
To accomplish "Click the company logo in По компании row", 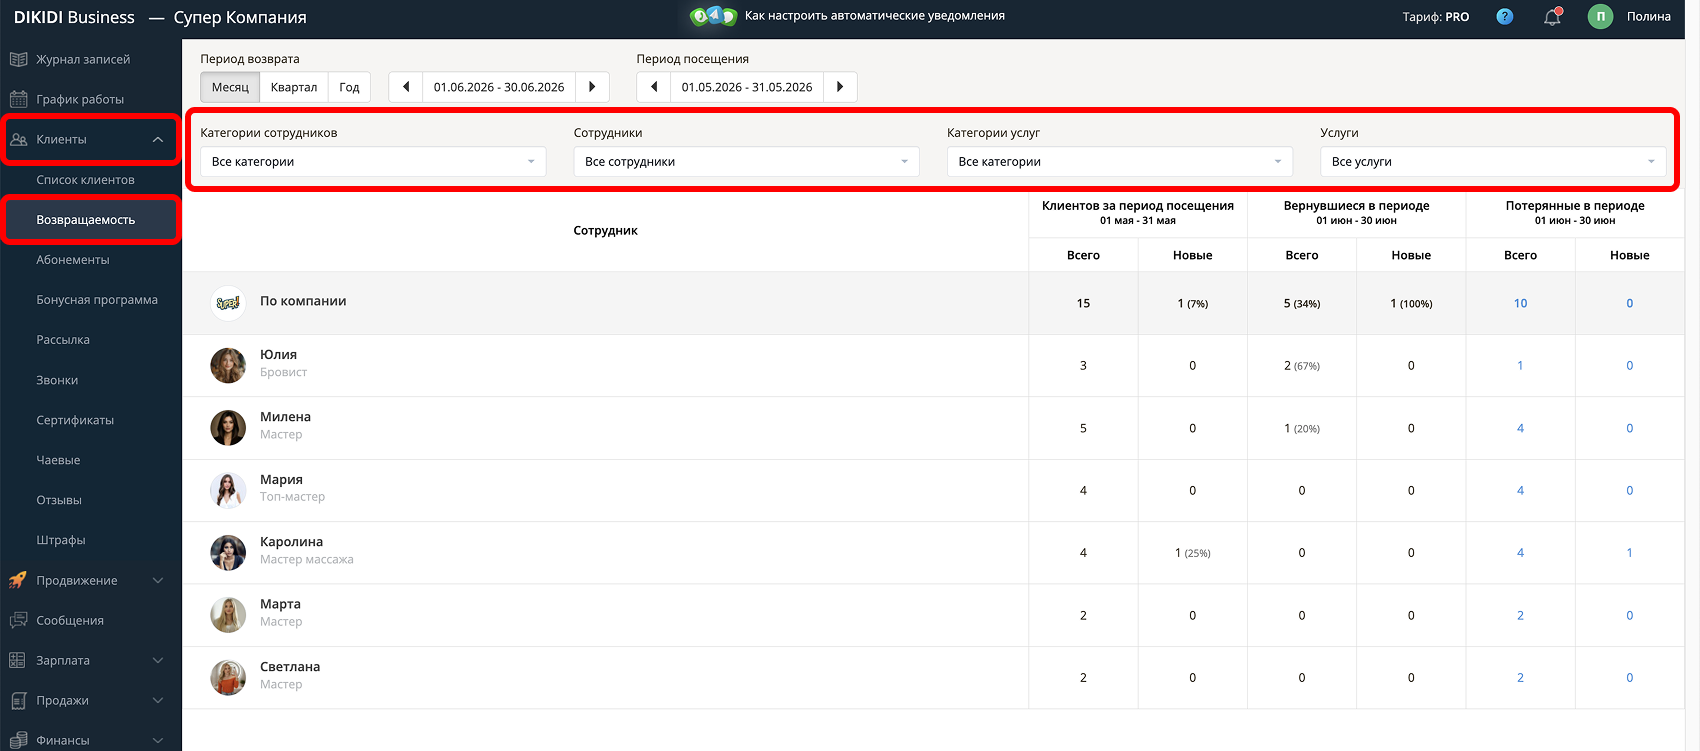I will [x=228, y=303].
